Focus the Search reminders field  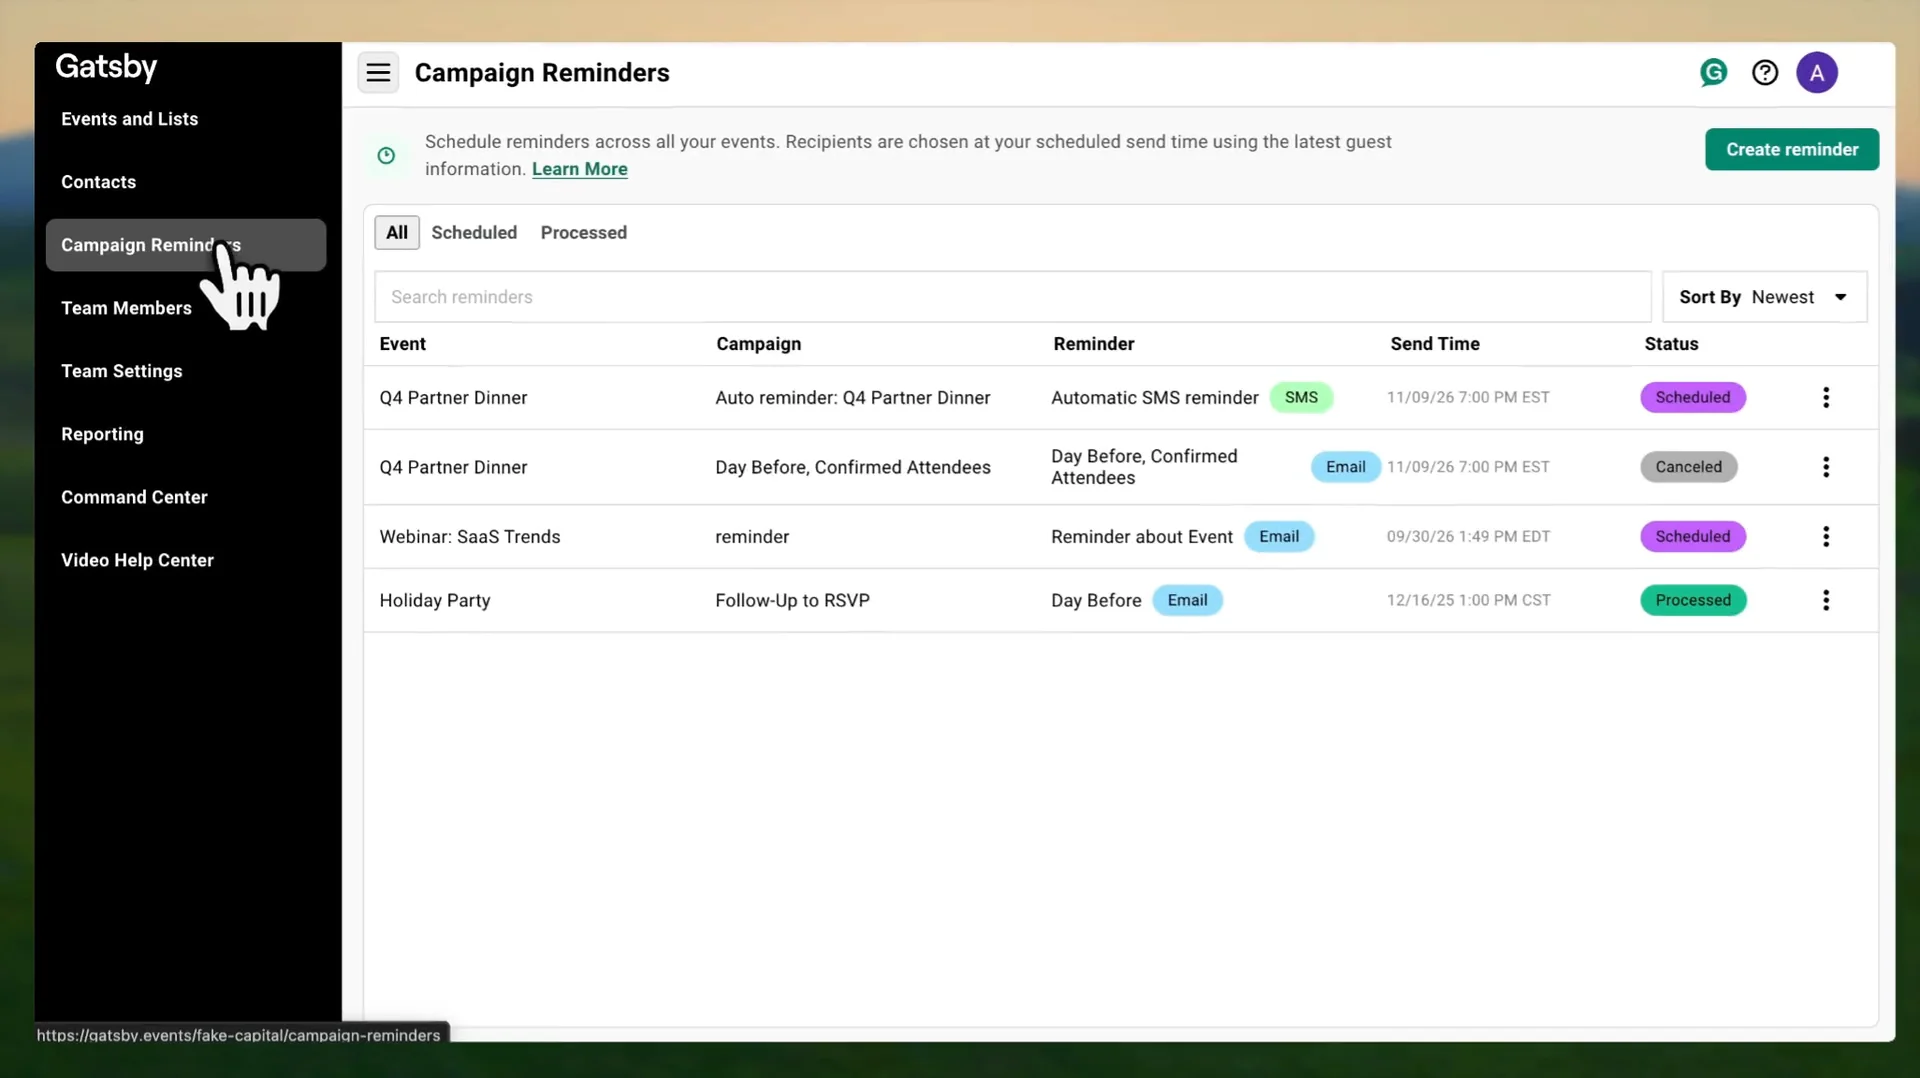pos(1012,297)
